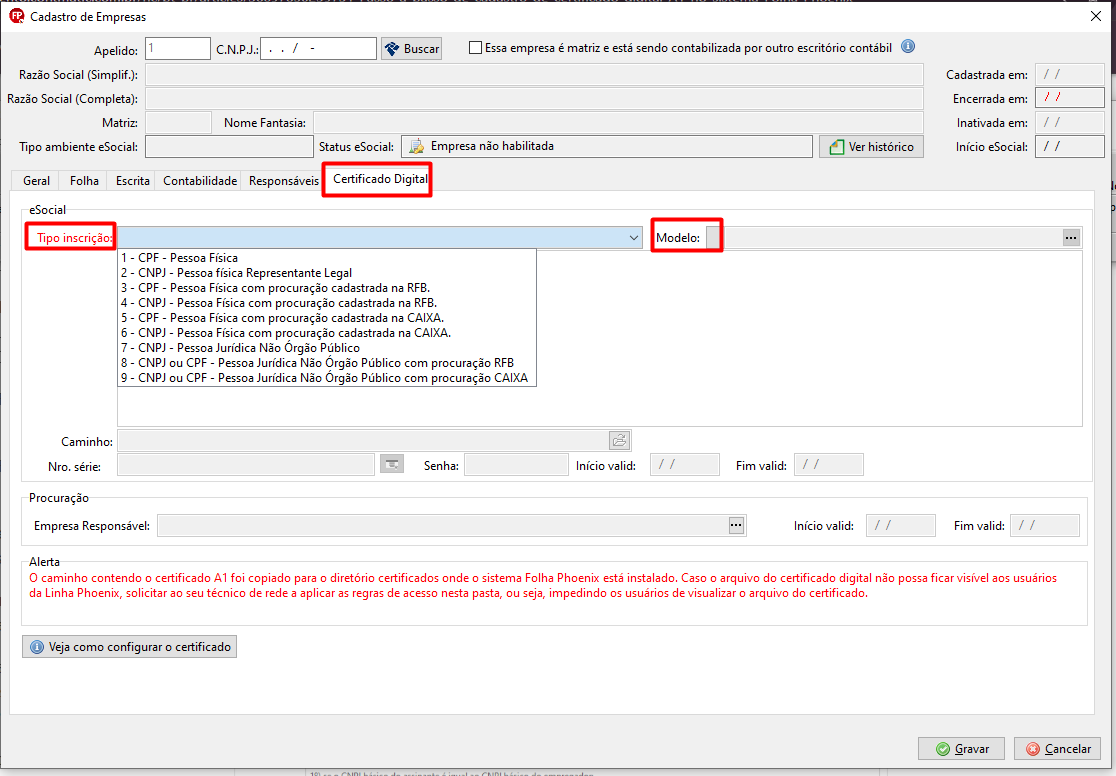The width and height of the screenshot is (1116, 776).
Task: Click the Inativada em date field
Action: click(1070, 122)
